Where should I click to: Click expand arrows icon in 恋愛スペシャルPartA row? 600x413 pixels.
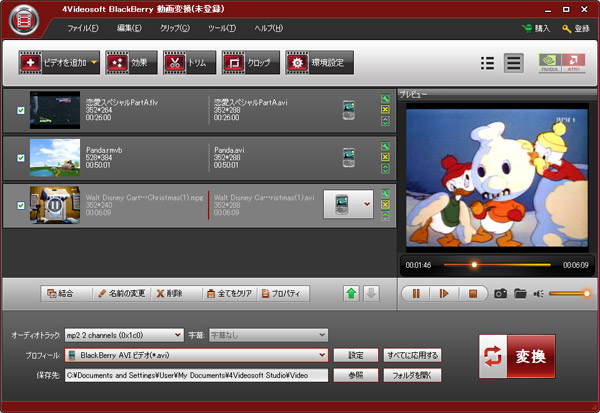(x=385, y=121)
